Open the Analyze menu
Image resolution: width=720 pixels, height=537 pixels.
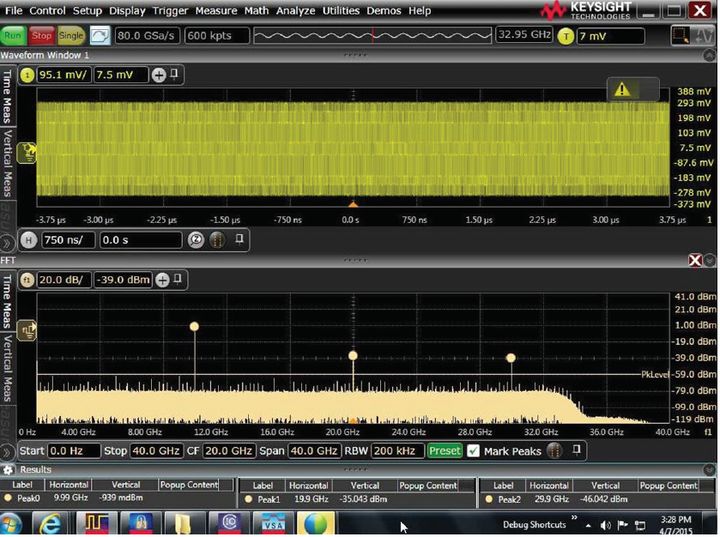click(295, 11)
